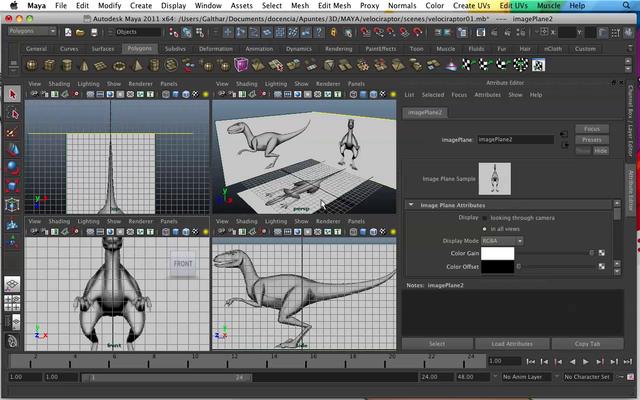
Task: Open the UV Texture Editor shelf icon
Action: (x=538, y=65)
